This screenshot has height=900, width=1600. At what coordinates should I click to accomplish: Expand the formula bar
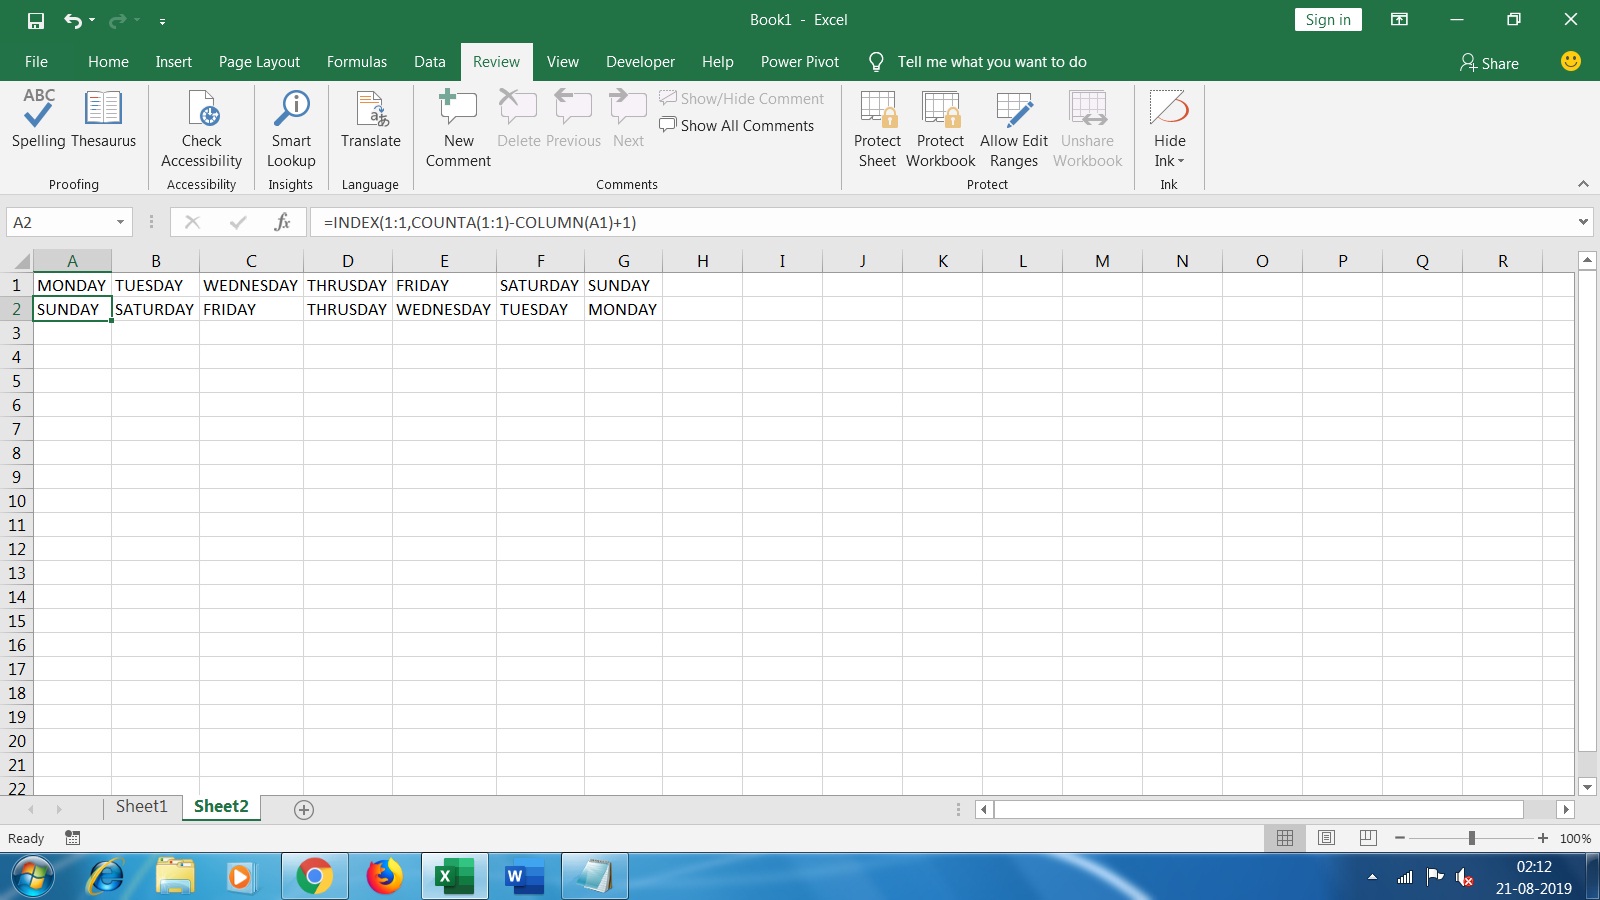tap(1583, 222)
